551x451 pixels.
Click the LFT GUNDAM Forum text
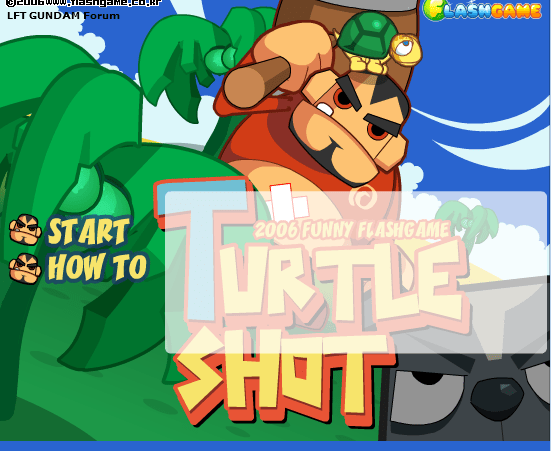[63, 16]
